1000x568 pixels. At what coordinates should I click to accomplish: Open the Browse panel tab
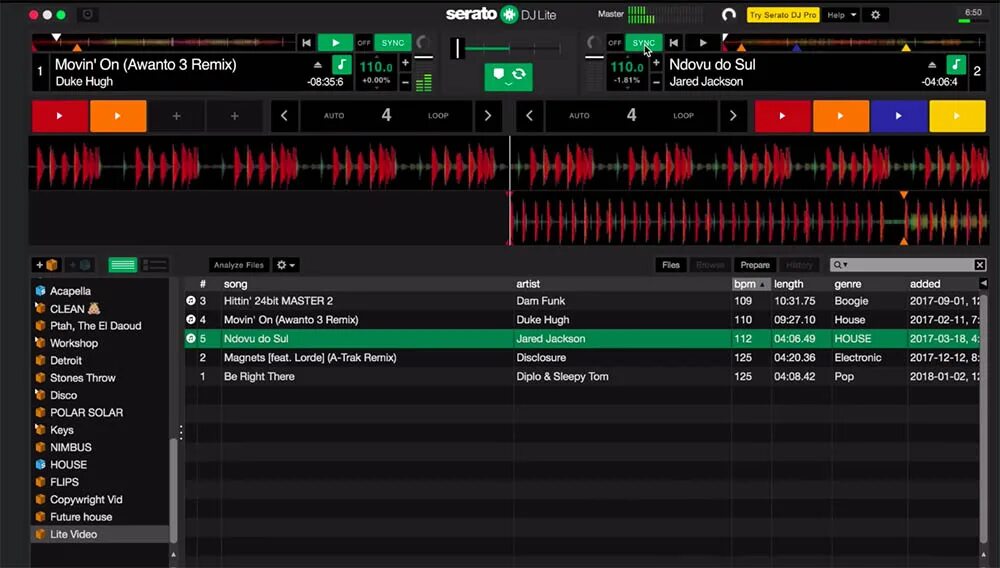pos(710,265)
